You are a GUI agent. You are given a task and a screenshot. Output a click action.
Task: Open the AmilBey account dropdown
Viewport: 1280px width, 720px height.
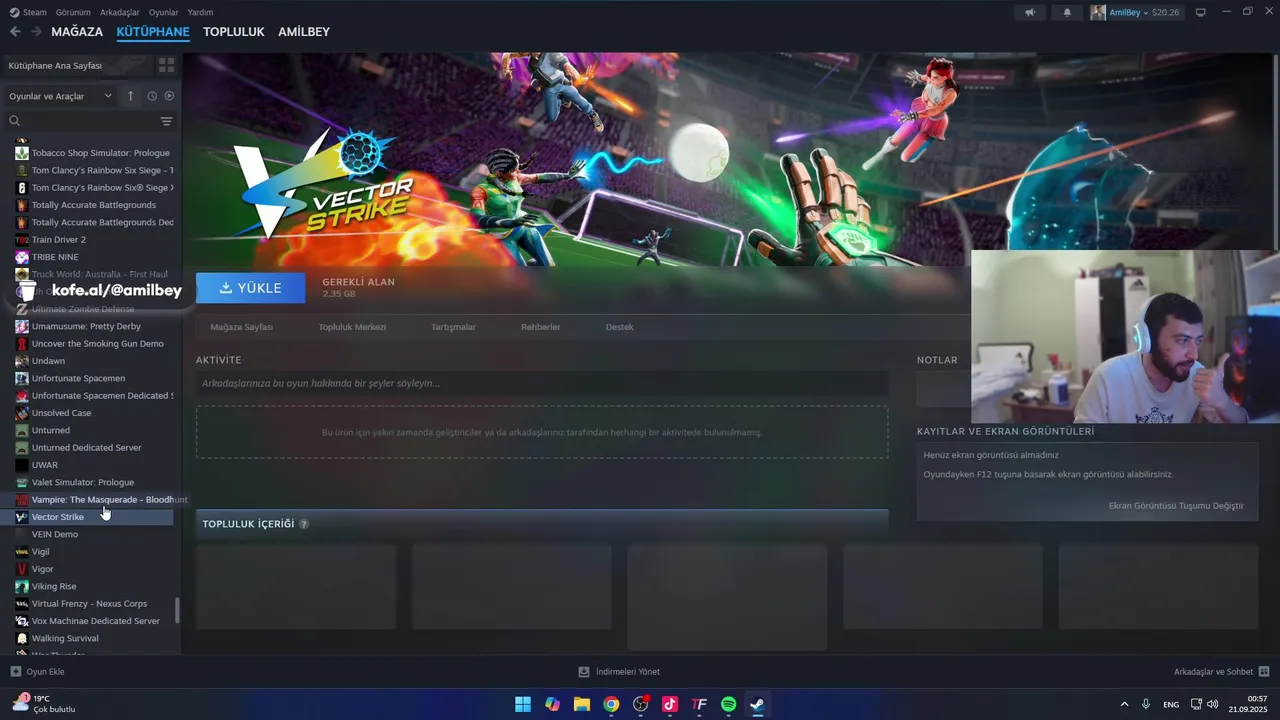pos(1135,12)
